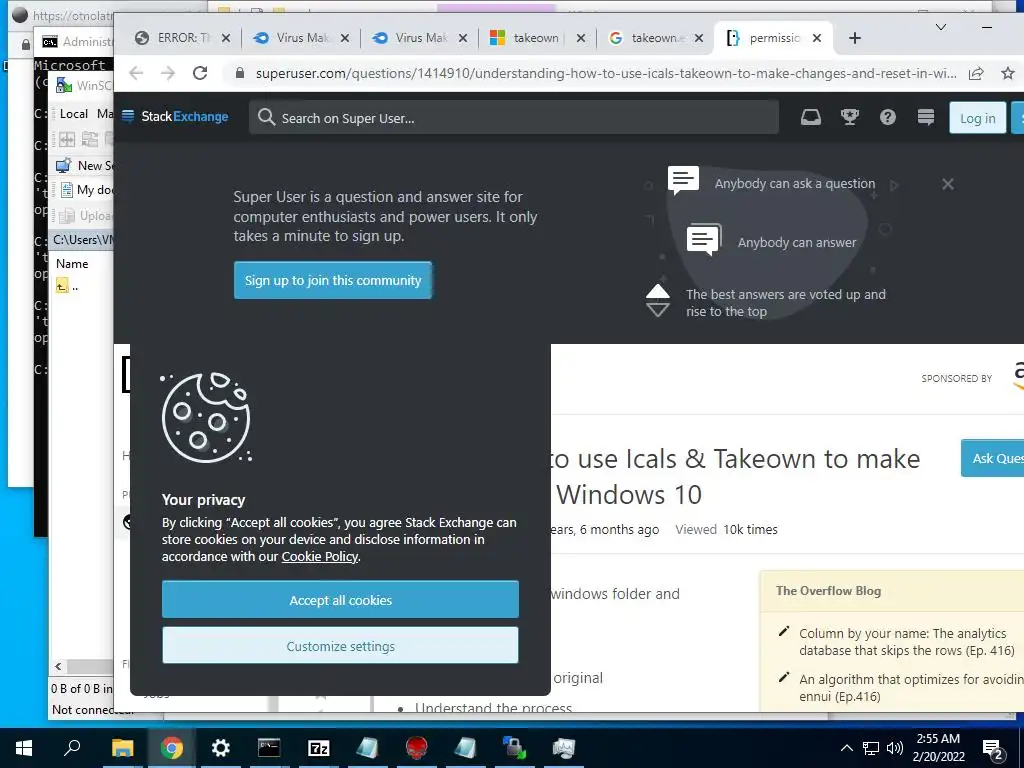Viewport: 1024px width, 768px height.
Task: Close the takeown Microsoft tab
Action: click(x=581, y=38)
